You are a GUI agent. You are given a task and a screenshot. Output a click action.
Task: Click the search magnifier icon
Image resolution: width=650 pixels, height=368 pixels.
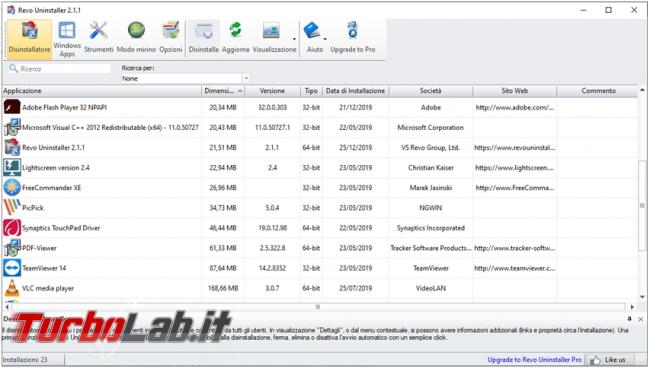13,68
